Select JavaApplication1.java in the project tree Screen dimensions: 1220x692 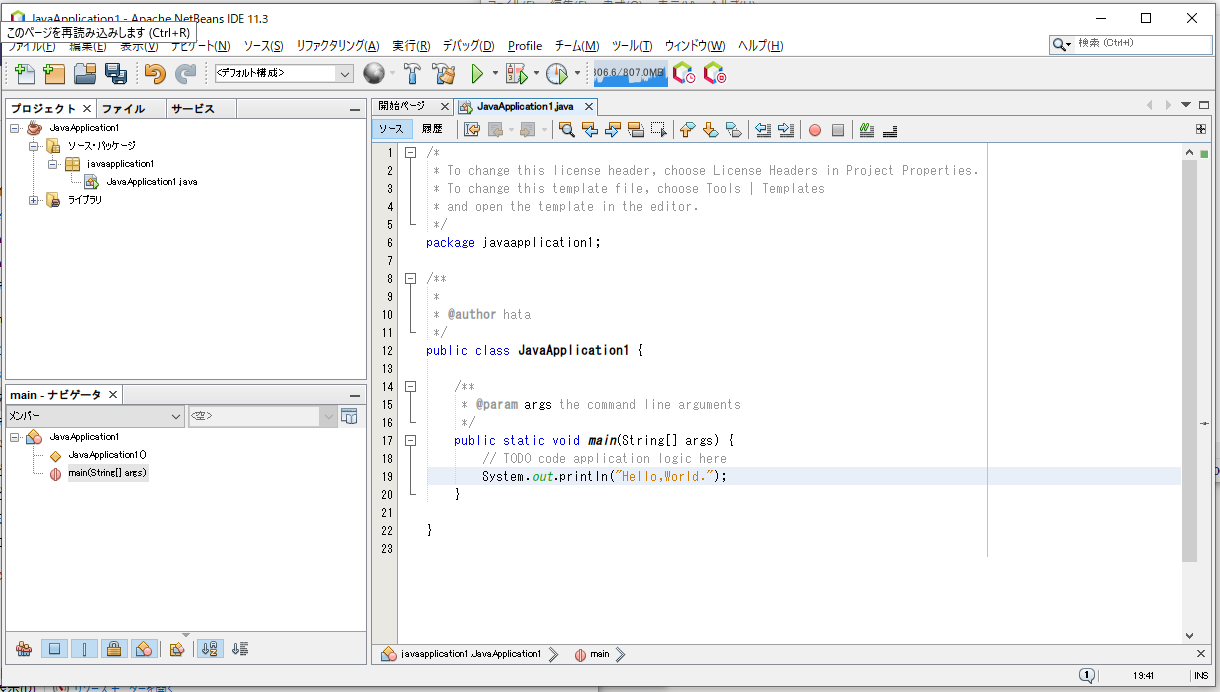pyautogui.click(x=151, y=182)
